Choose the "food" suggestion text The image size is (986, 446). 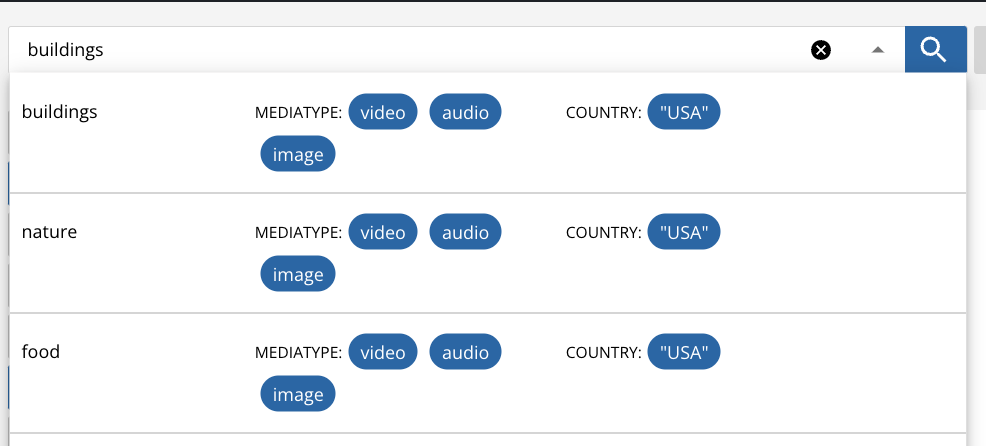(41, 352)
